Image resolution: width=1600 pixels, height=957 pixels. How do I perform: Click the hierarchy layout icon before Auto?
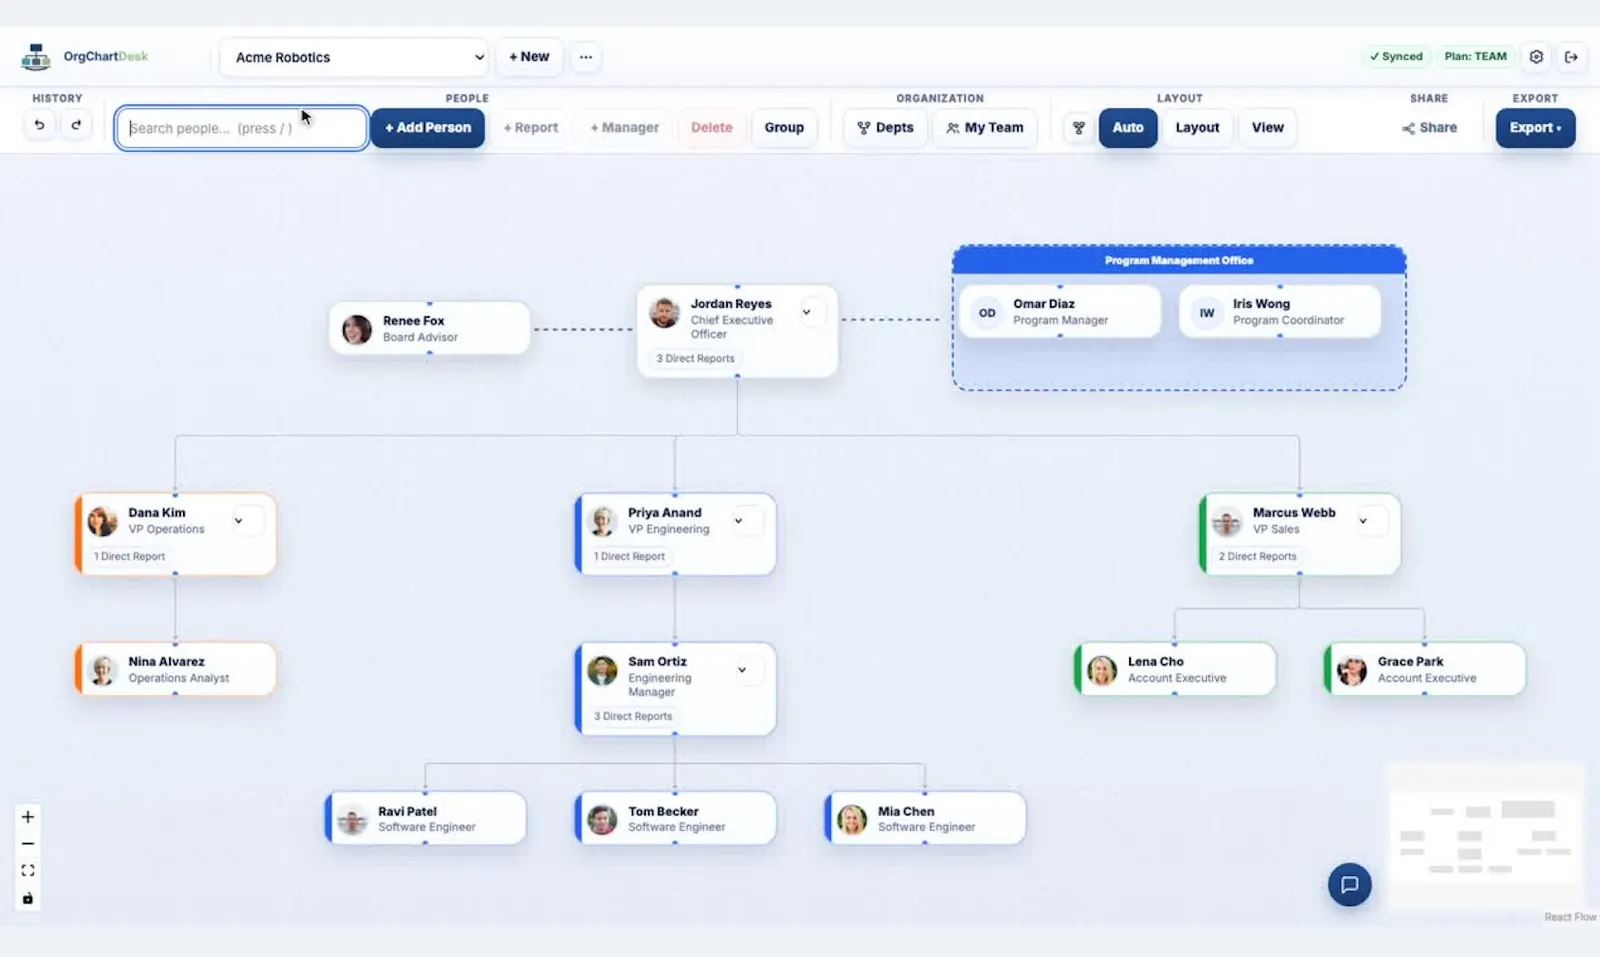pos(1078,128)
